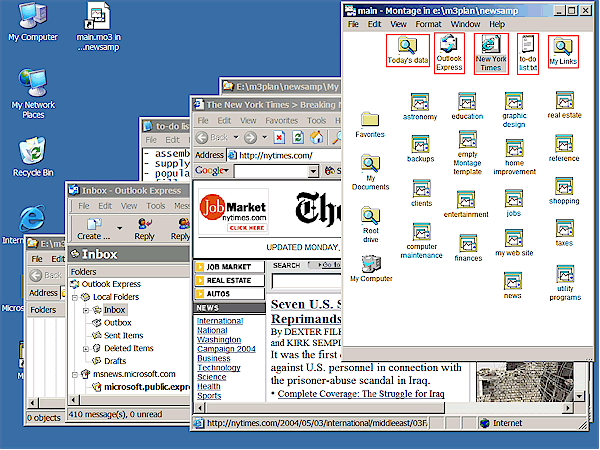Open the to-do list.txt icon
Image resolution: width=600 pixels, height=450 pixels.
tap(528, 54)
